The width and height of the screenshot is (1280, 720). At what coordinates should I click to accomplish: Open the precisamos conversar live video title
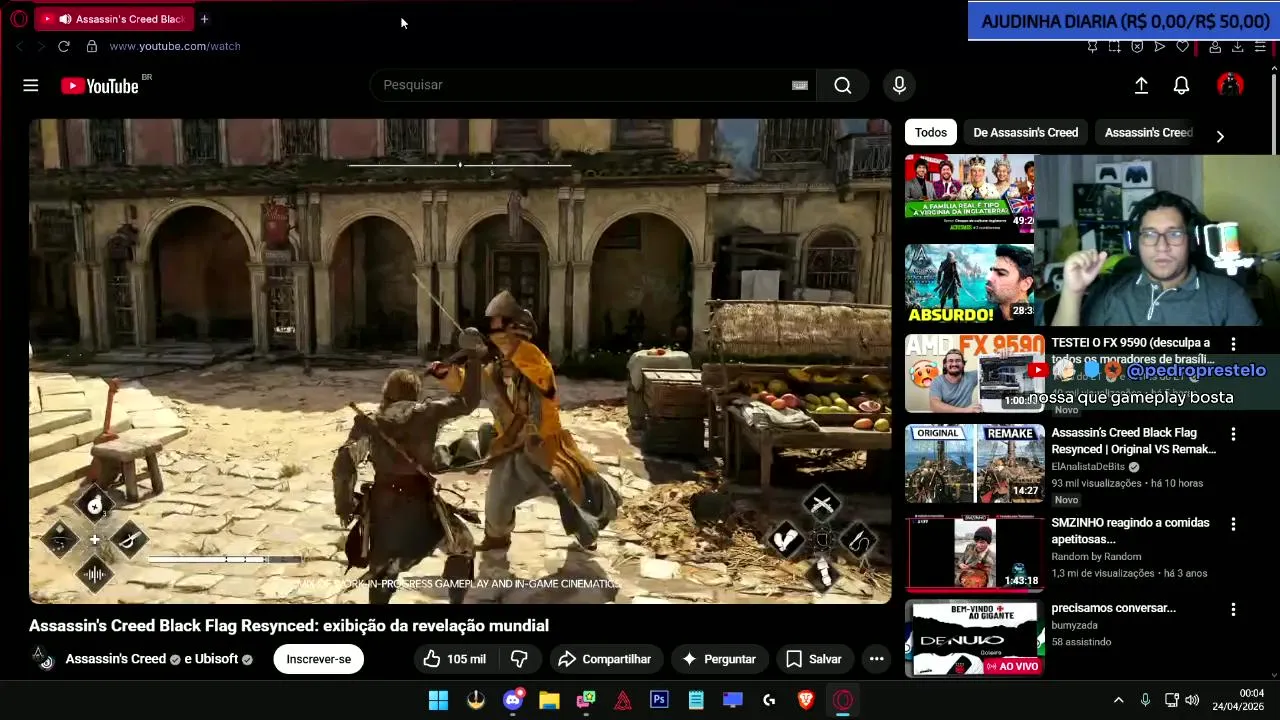click(x=1113, y=608)
